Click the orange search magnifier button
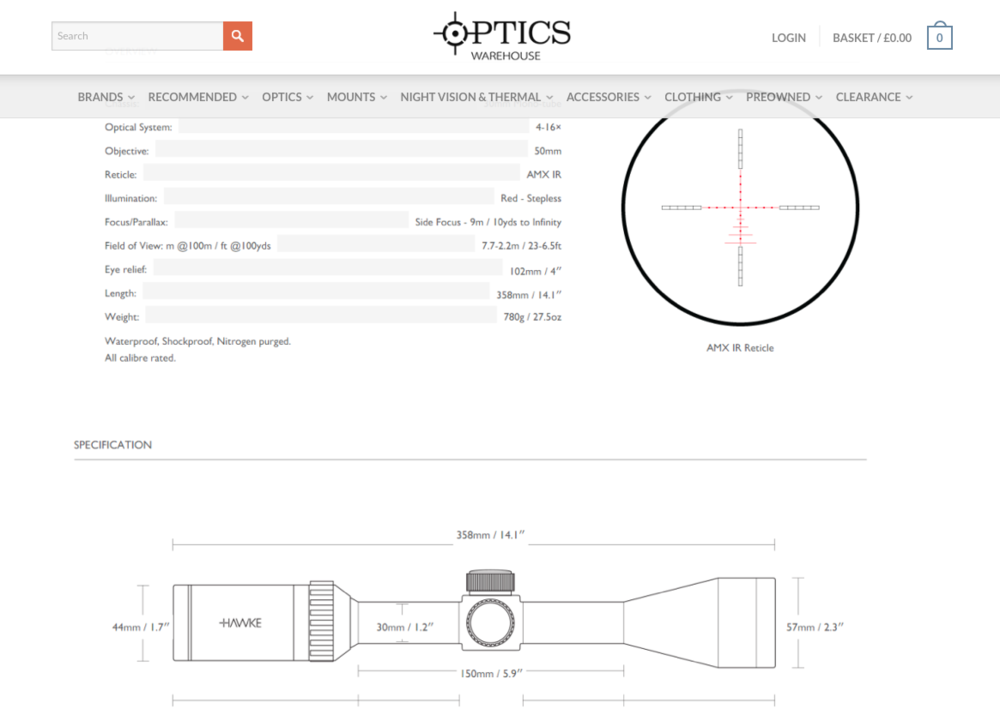Viewport: 1000px width, 715px height. click(x=237, y=36)
